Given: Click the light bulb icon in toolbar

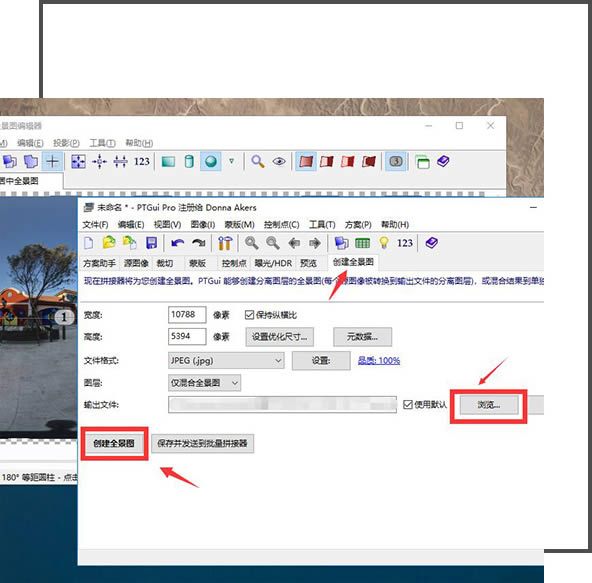Looking at the screenshot, I should (x=384, y=243).
